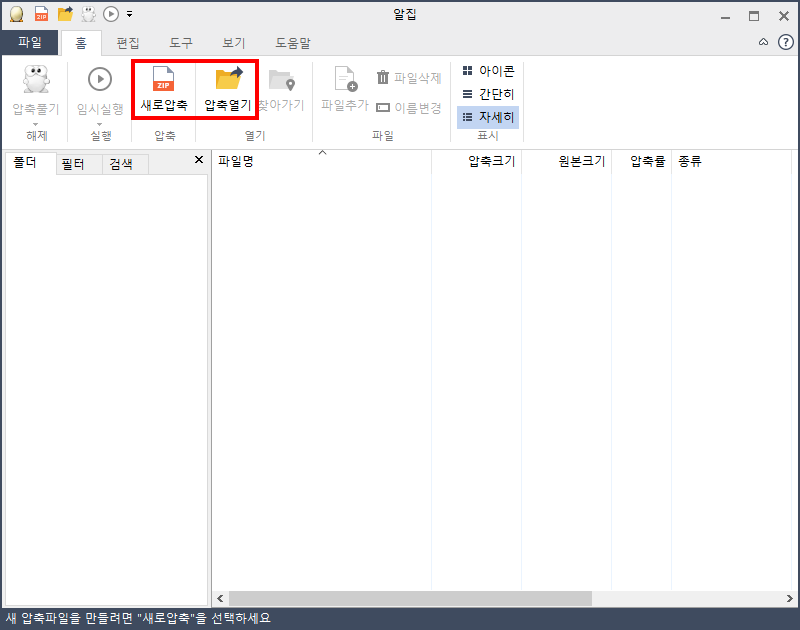Expand the 임시실행 dropdown arrow
The image size is (800, 630).
click(99, 124)
